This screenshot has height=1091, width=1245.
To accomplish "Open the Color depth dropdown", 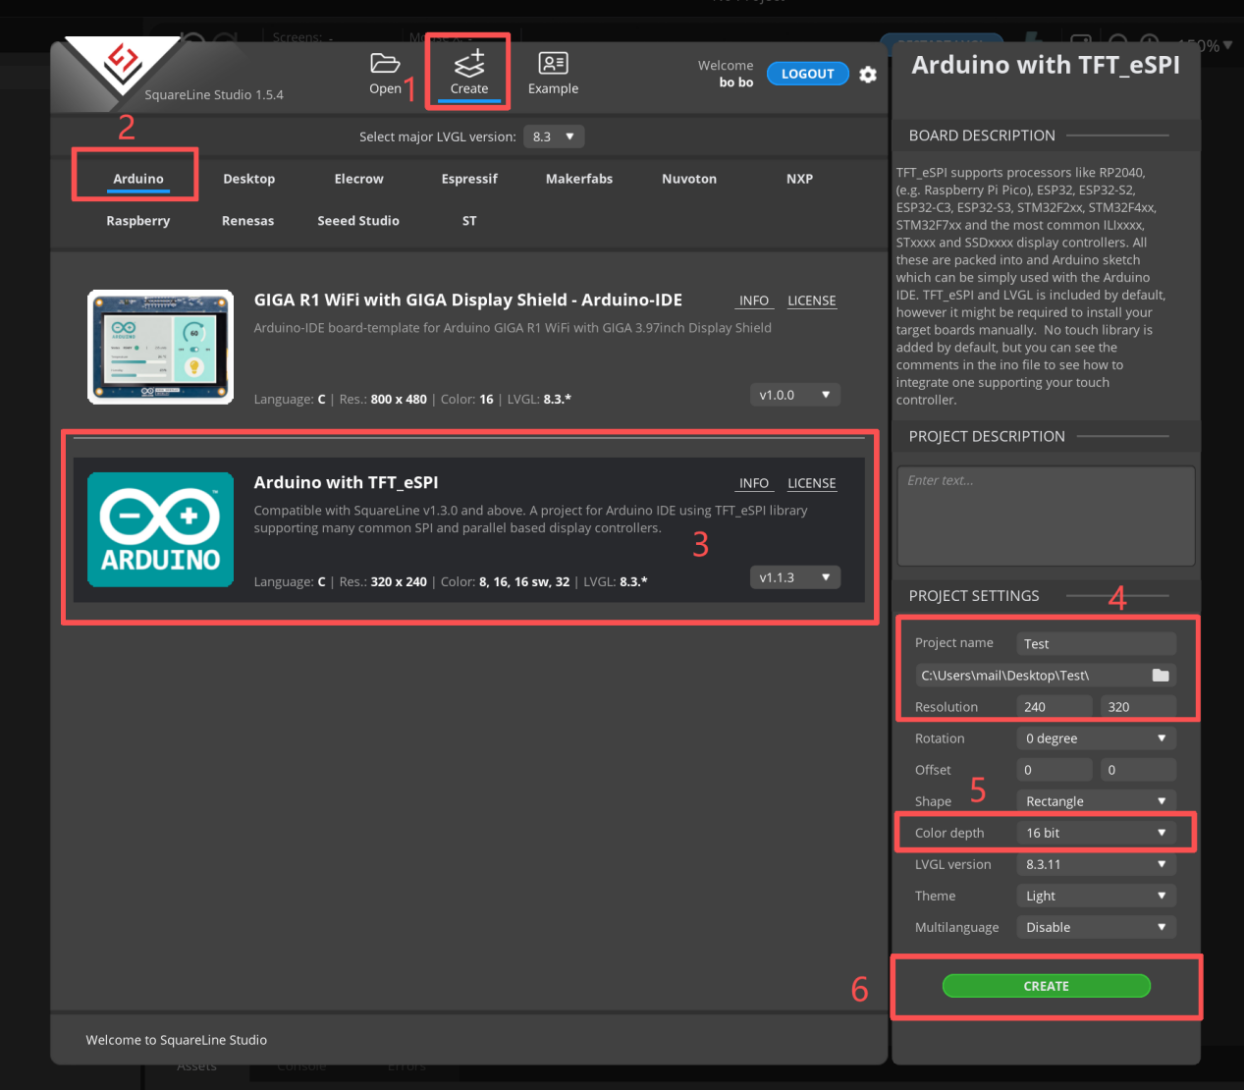I will click(1096, 833).
